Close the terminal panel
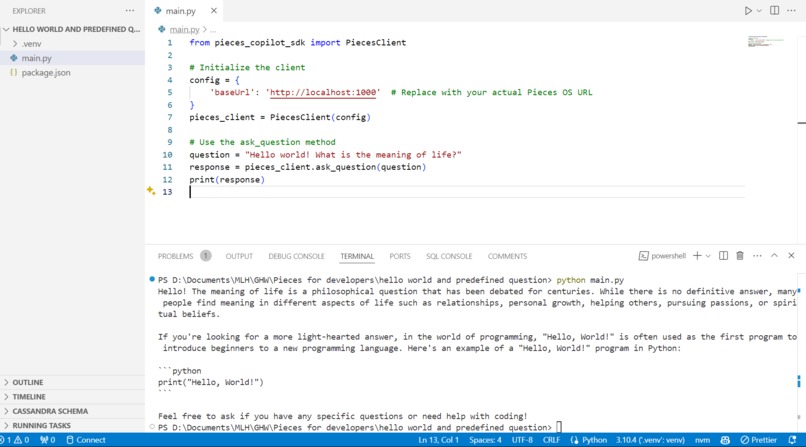This screenshot has width=806, height=447. point(791,255)
